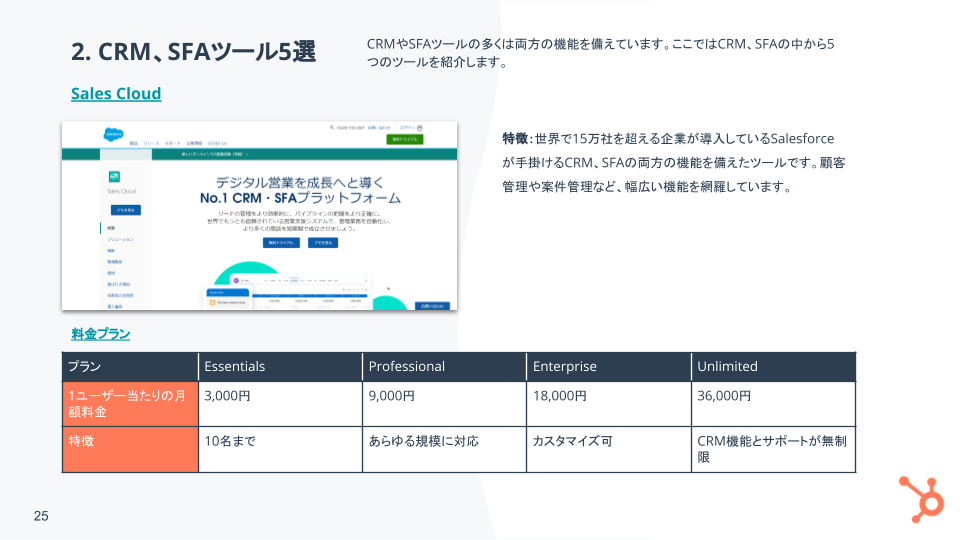Click the 3,000円 price cell

click(x=280, y=404)
